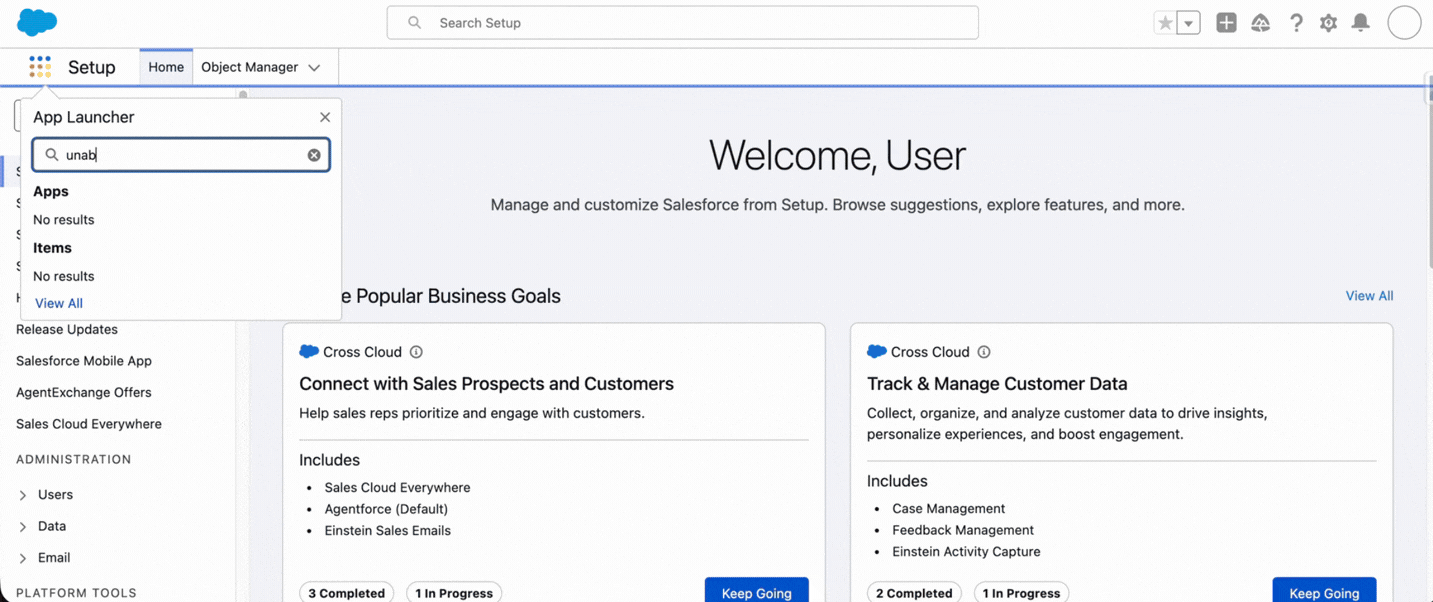Screen dimensions: 1433x602
Task: Switch to the Home tab
Action: coord(166,67)
